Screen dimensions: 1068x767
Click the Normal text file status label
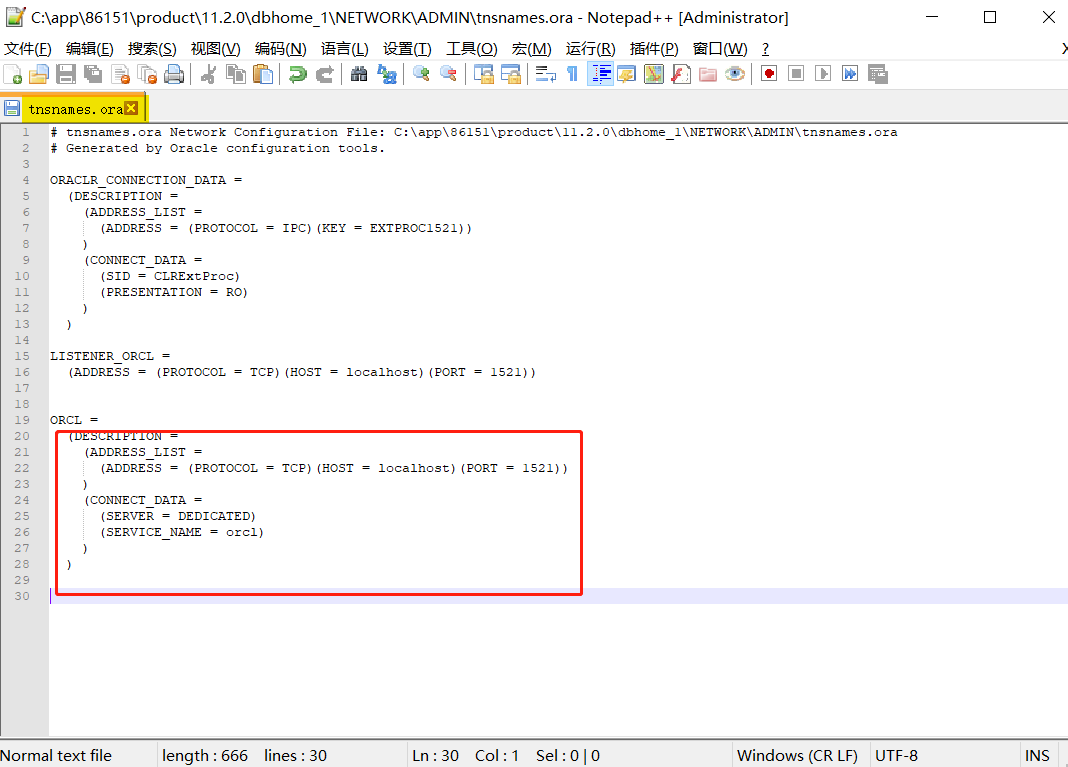click(x=56, y=755)
